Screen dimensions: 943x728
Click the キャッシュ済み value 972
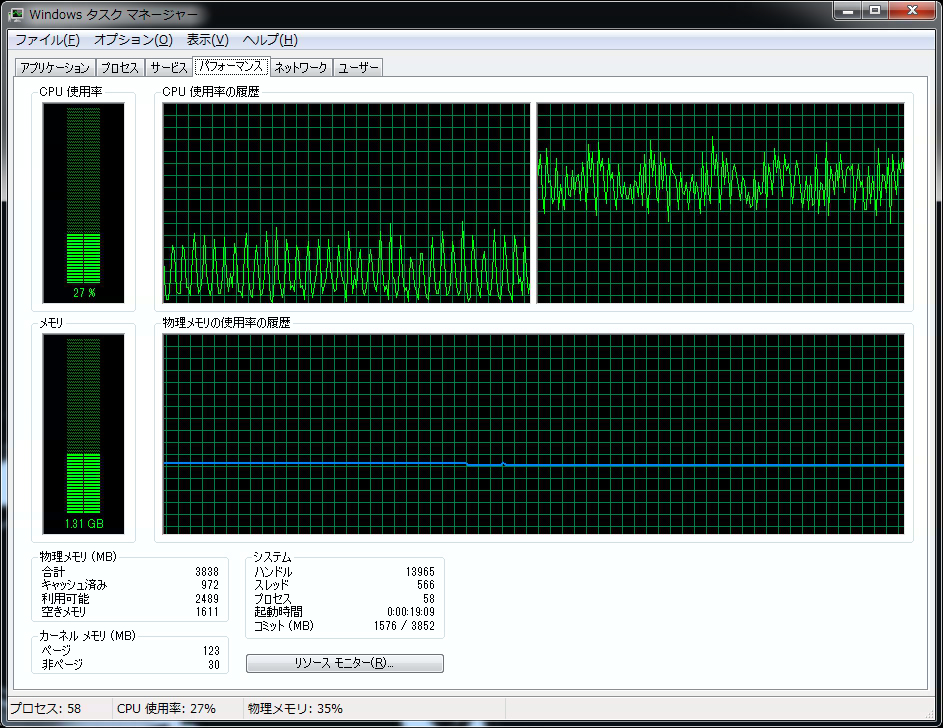coord(210,585)
